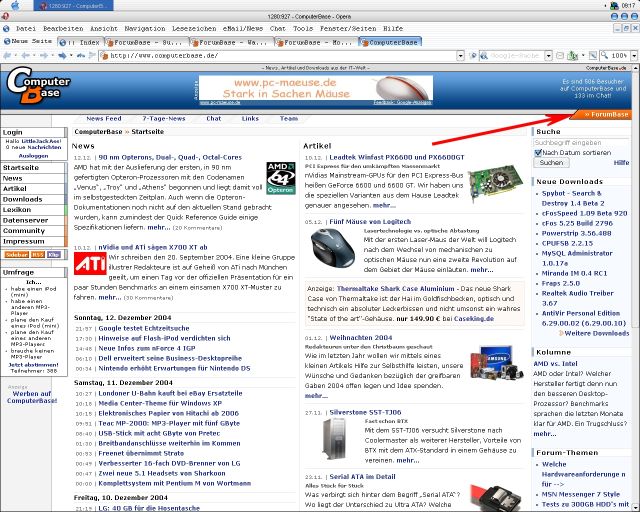
Task: Click the Logitech mouse image
Action: pos(333,249)
